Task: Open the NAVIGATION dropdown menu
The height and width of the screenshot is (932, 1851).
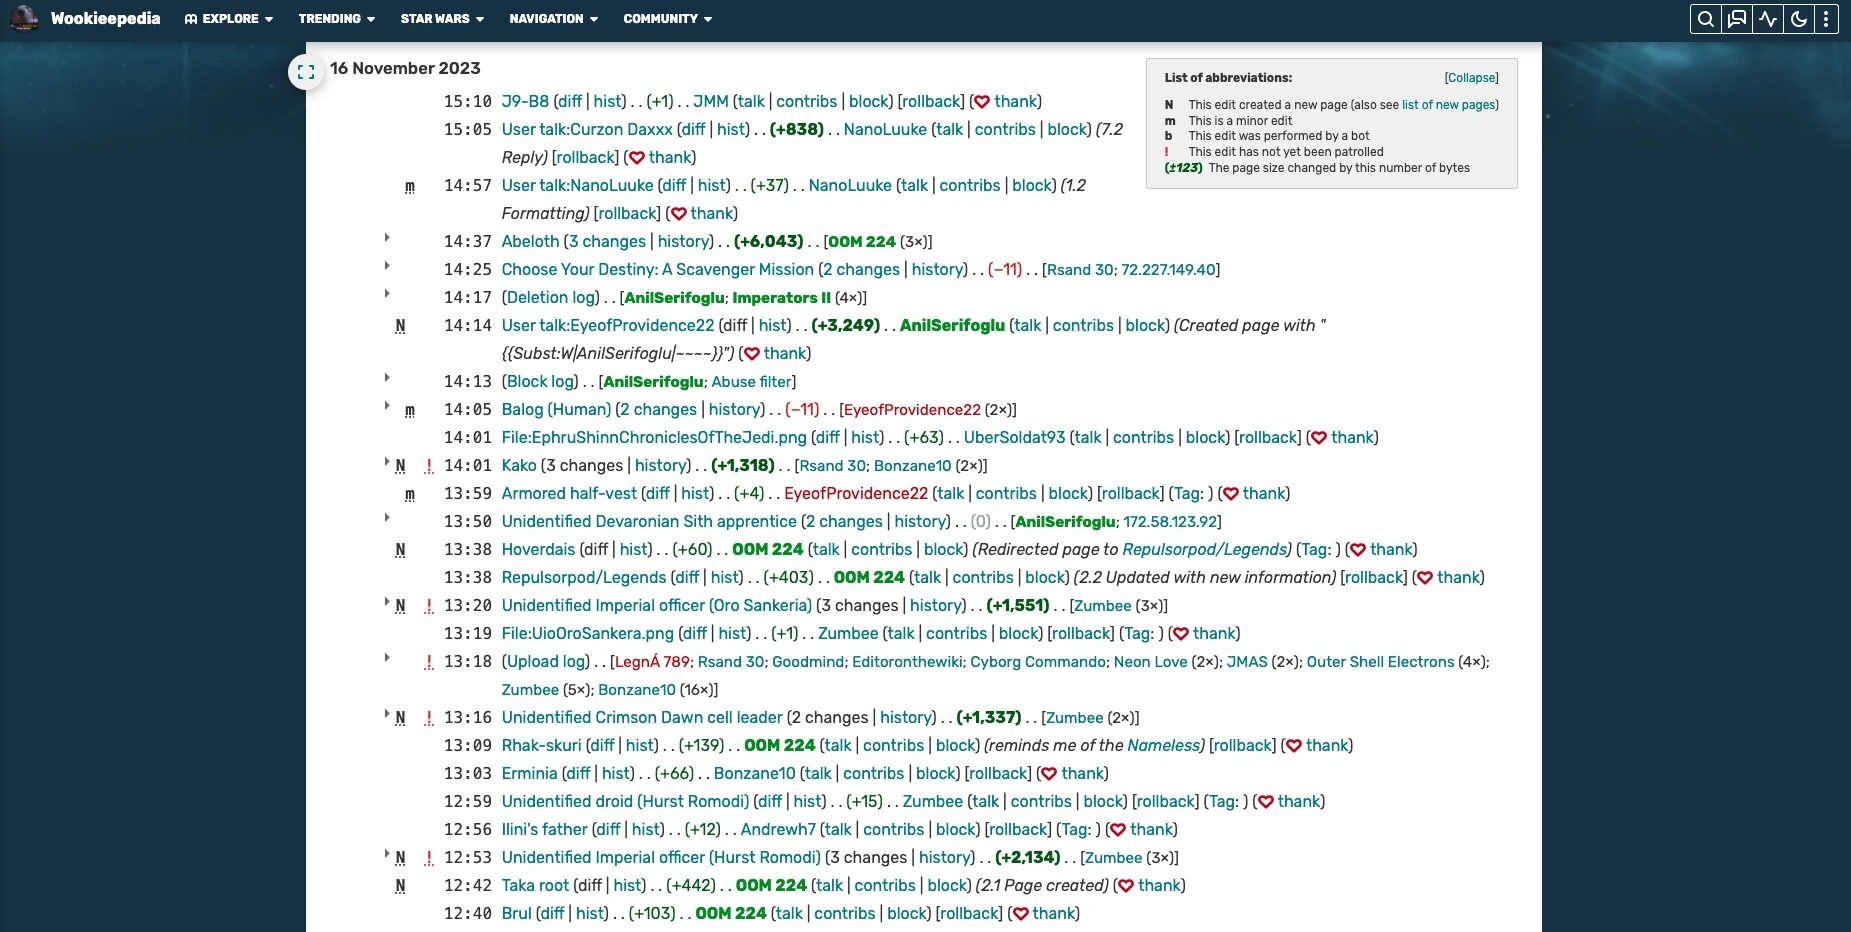Action: pyautogui.click(x=554, y=19)
